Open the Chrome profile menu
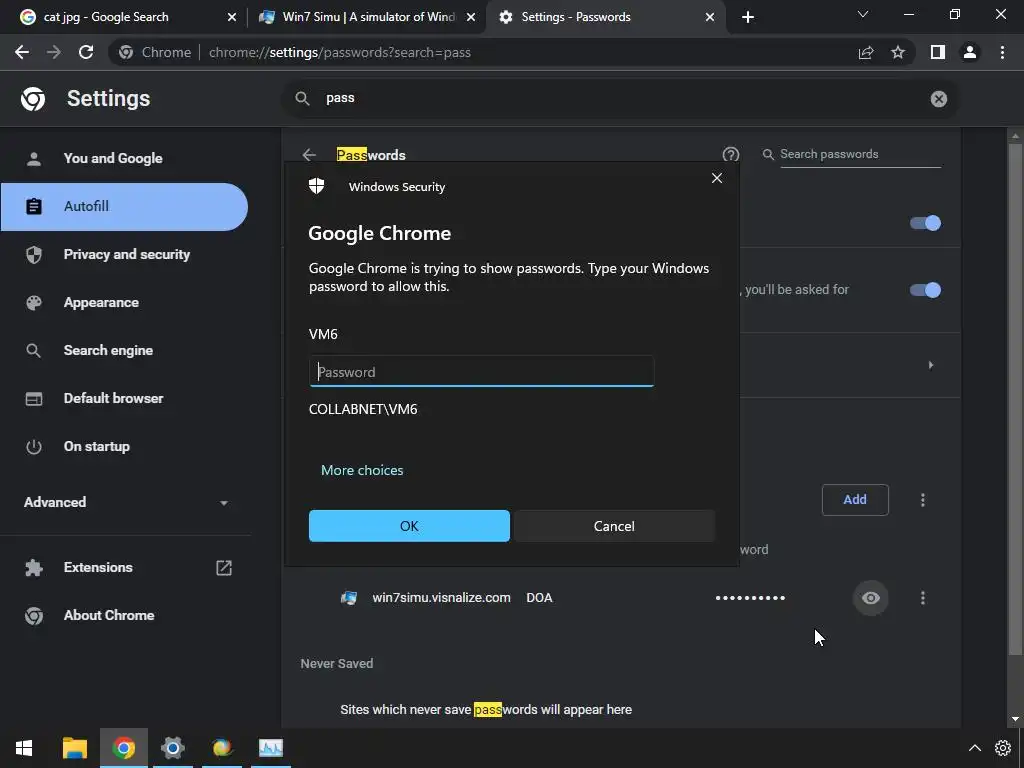Screen dimensions: 1024x768 pos(970,52)
